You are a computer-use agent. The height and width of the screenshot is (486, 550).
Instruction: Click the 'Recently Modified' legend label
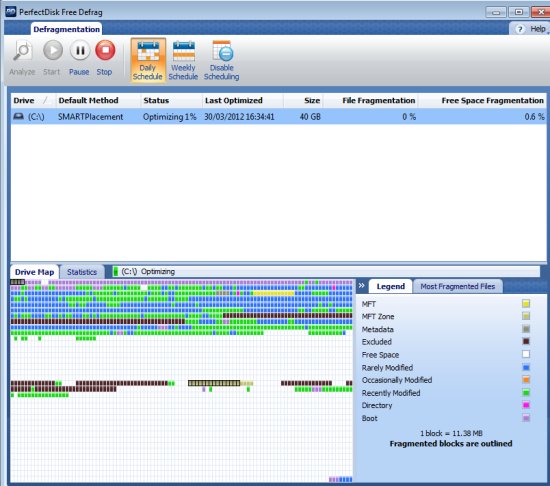(x=391, y=393)
